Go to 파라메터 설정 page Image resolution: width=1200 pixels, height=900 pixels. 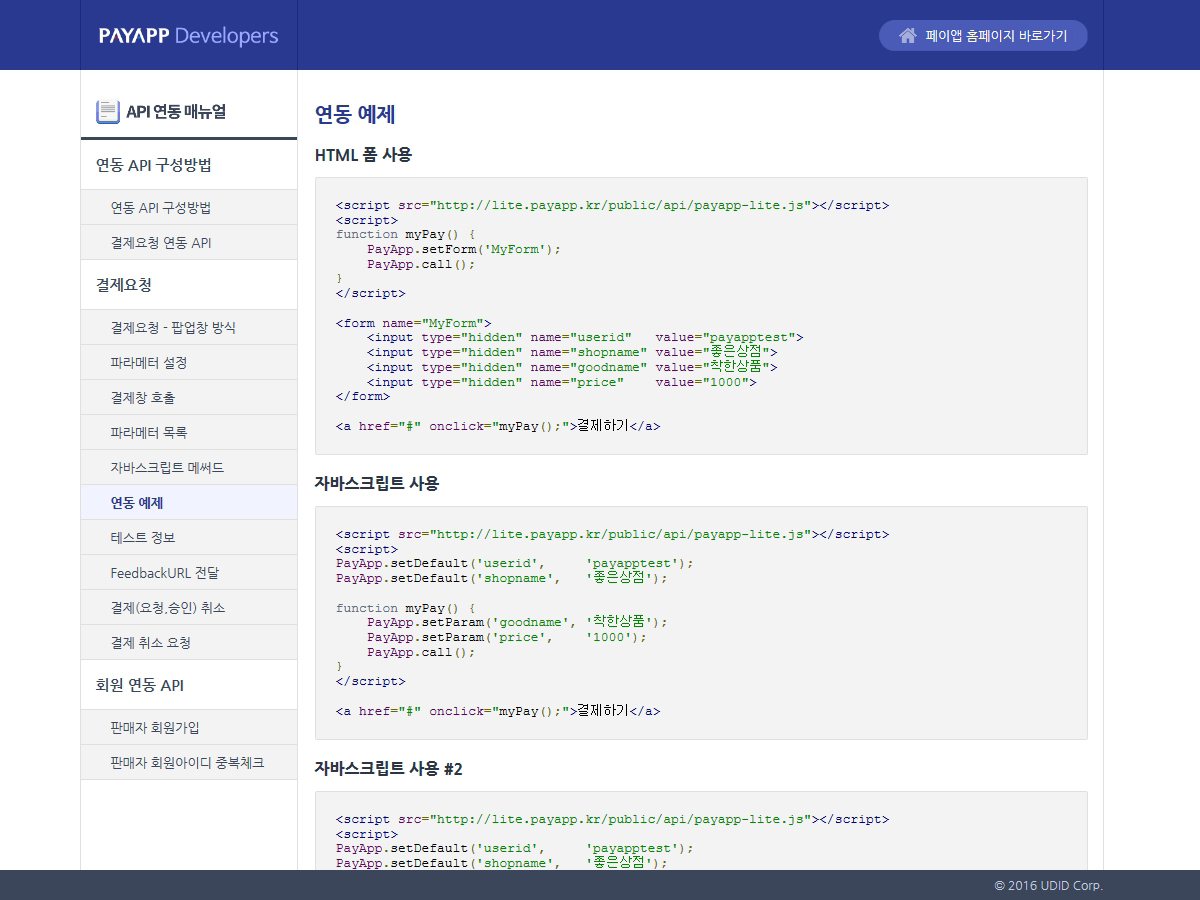coord(189,363)
